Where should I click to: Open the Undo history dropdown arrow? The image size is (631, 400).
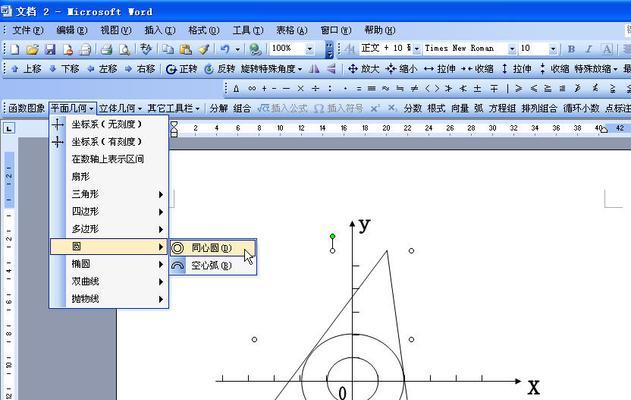coord(238,49)
